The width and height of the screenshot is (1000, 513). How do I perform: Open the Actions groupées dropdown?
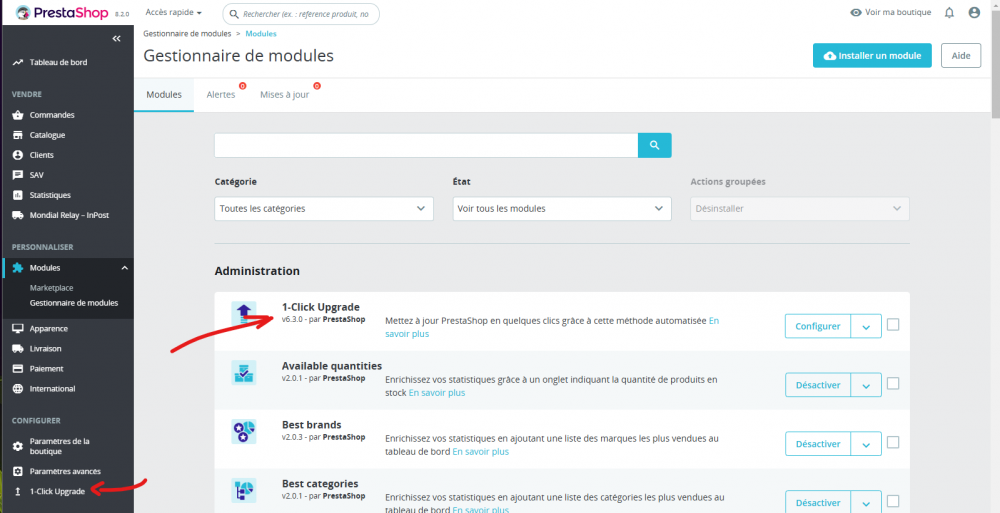point(800,209)
